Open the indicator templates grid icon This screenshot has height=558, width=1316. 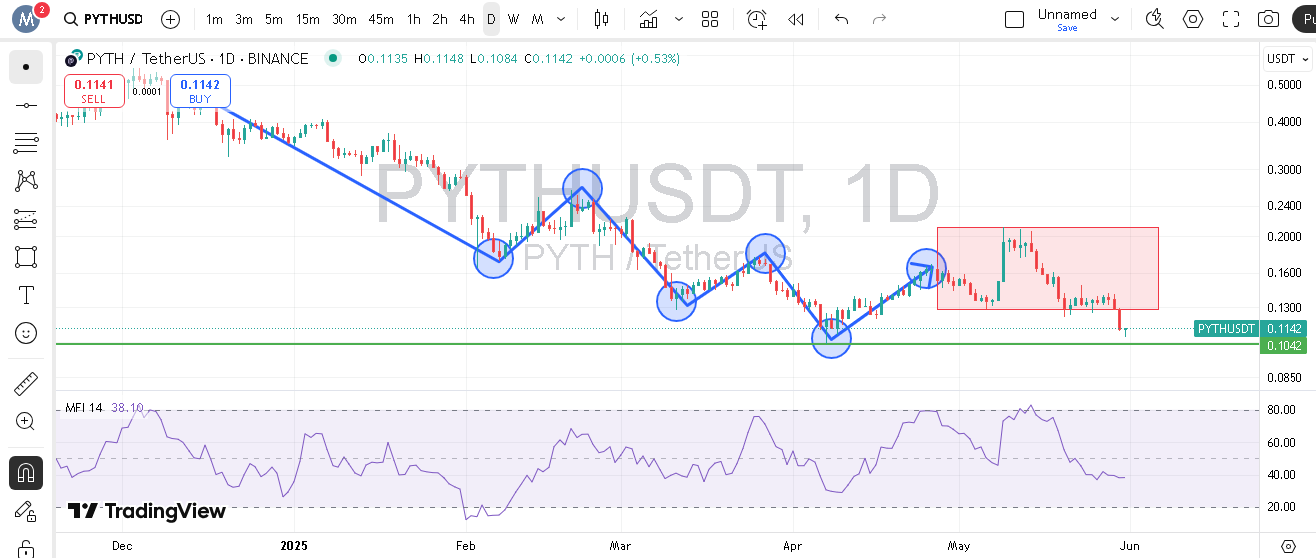710,19
